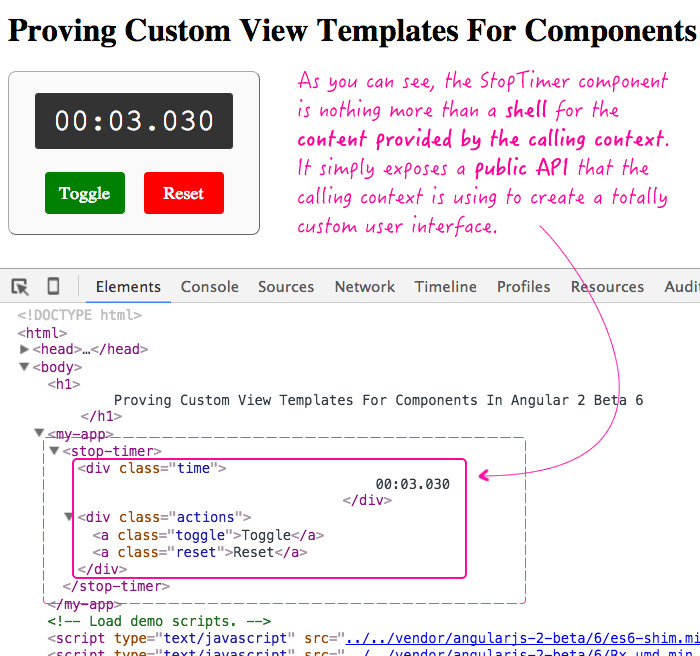
Task: Open the es6-shim script source link
Action: tap(523, 638)
